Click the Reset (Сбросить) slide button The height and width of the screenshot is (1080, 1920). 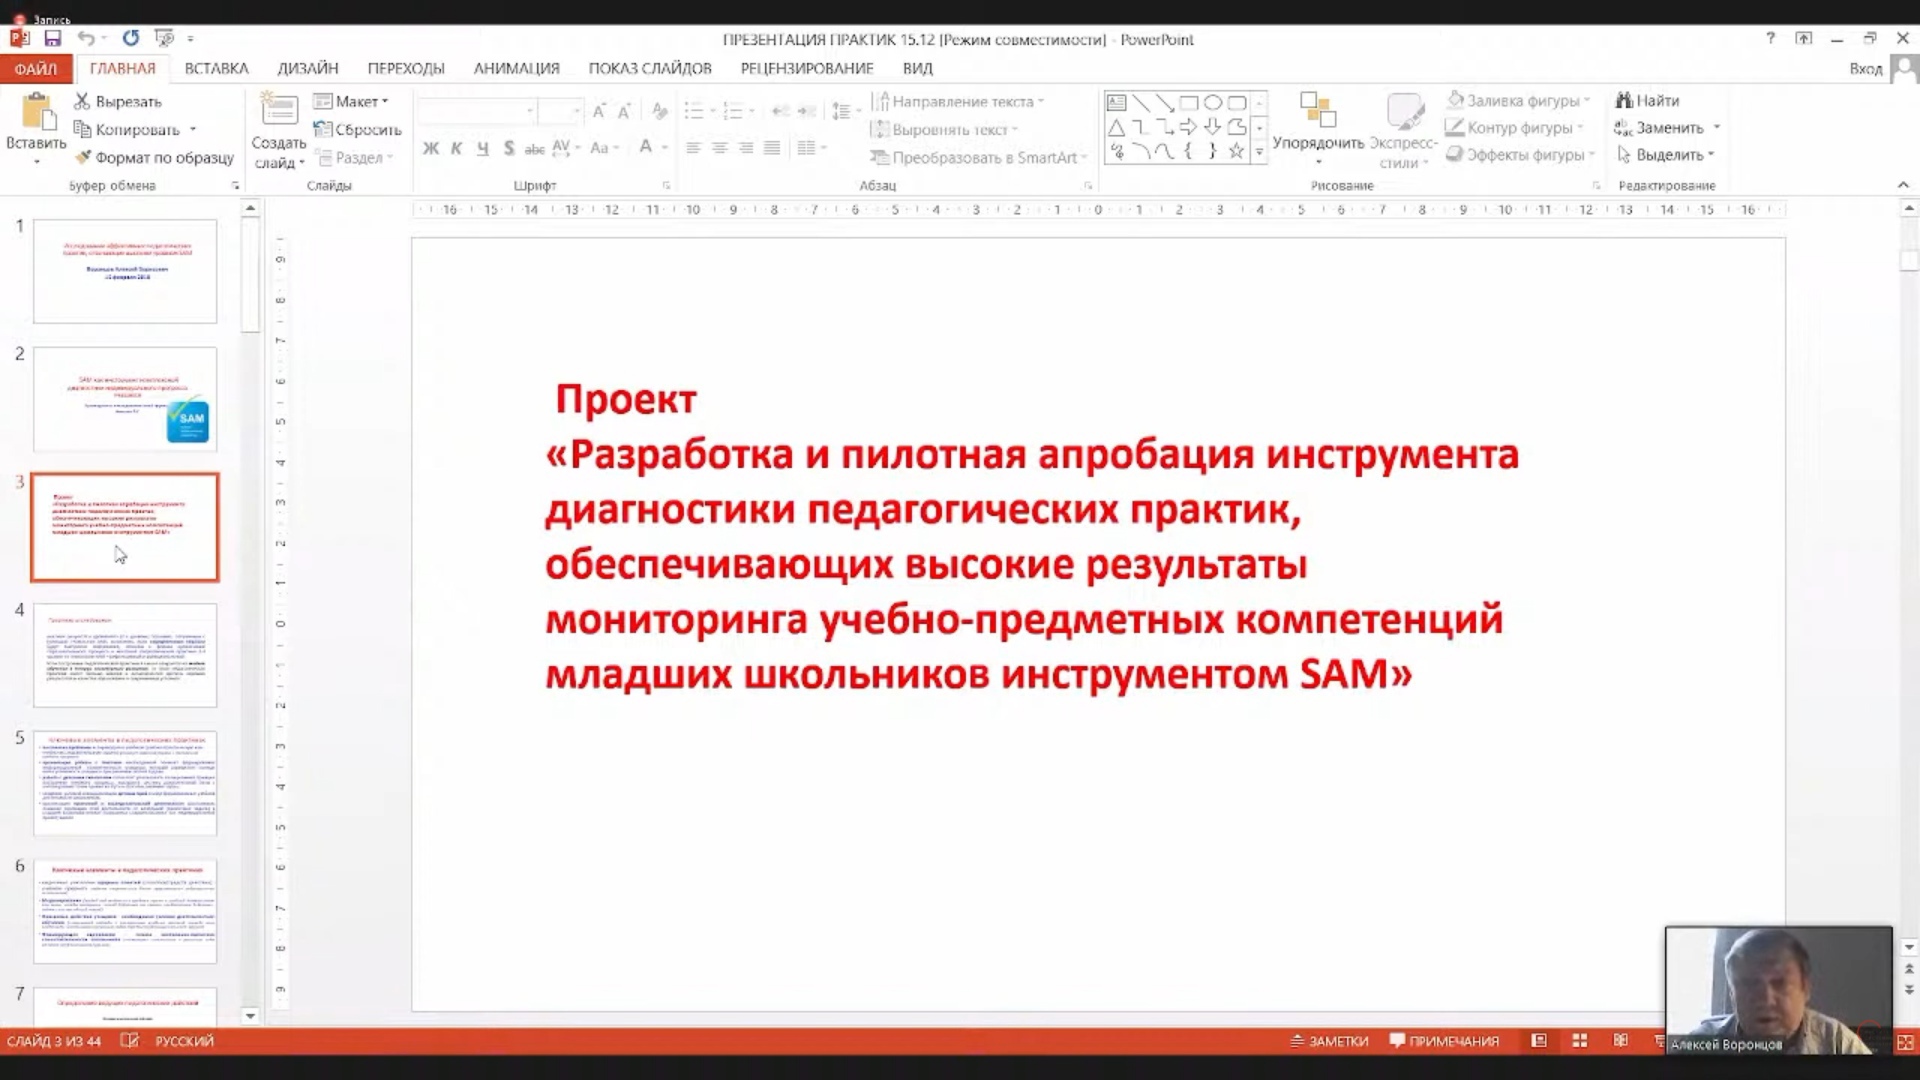click(x=357, y=129)
